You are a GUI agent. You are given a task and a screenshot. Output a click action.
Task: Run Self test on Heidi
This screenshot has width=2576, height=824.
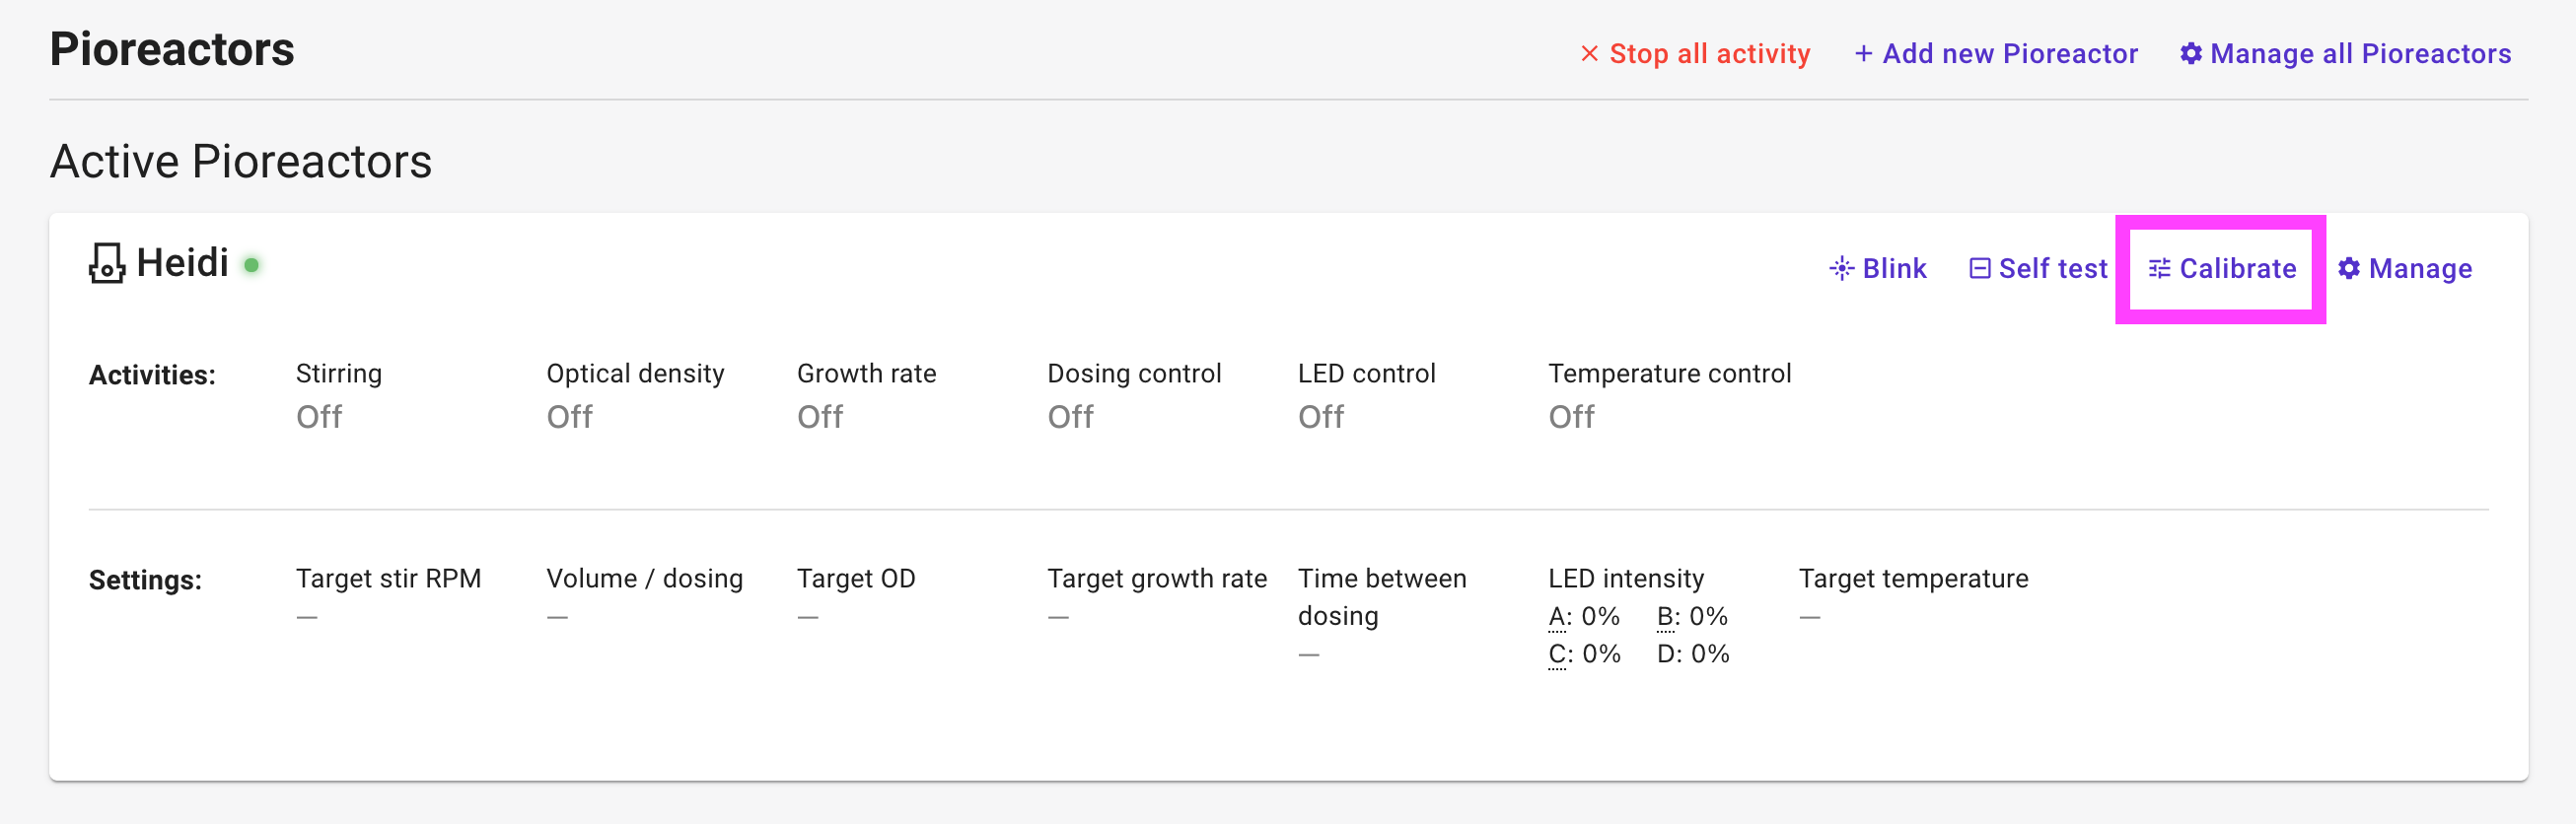(x=2038, y=268)
